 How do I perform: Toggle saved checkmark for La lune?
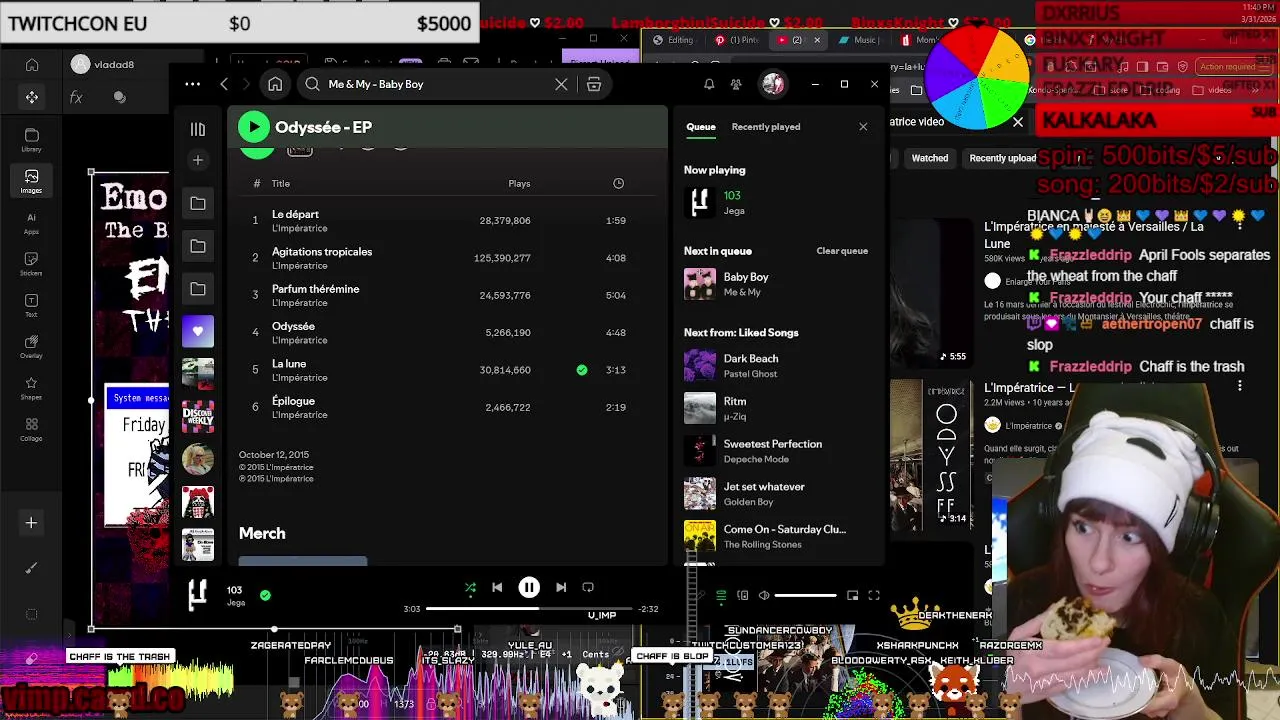pyautogui.click(x=582, y=370)
